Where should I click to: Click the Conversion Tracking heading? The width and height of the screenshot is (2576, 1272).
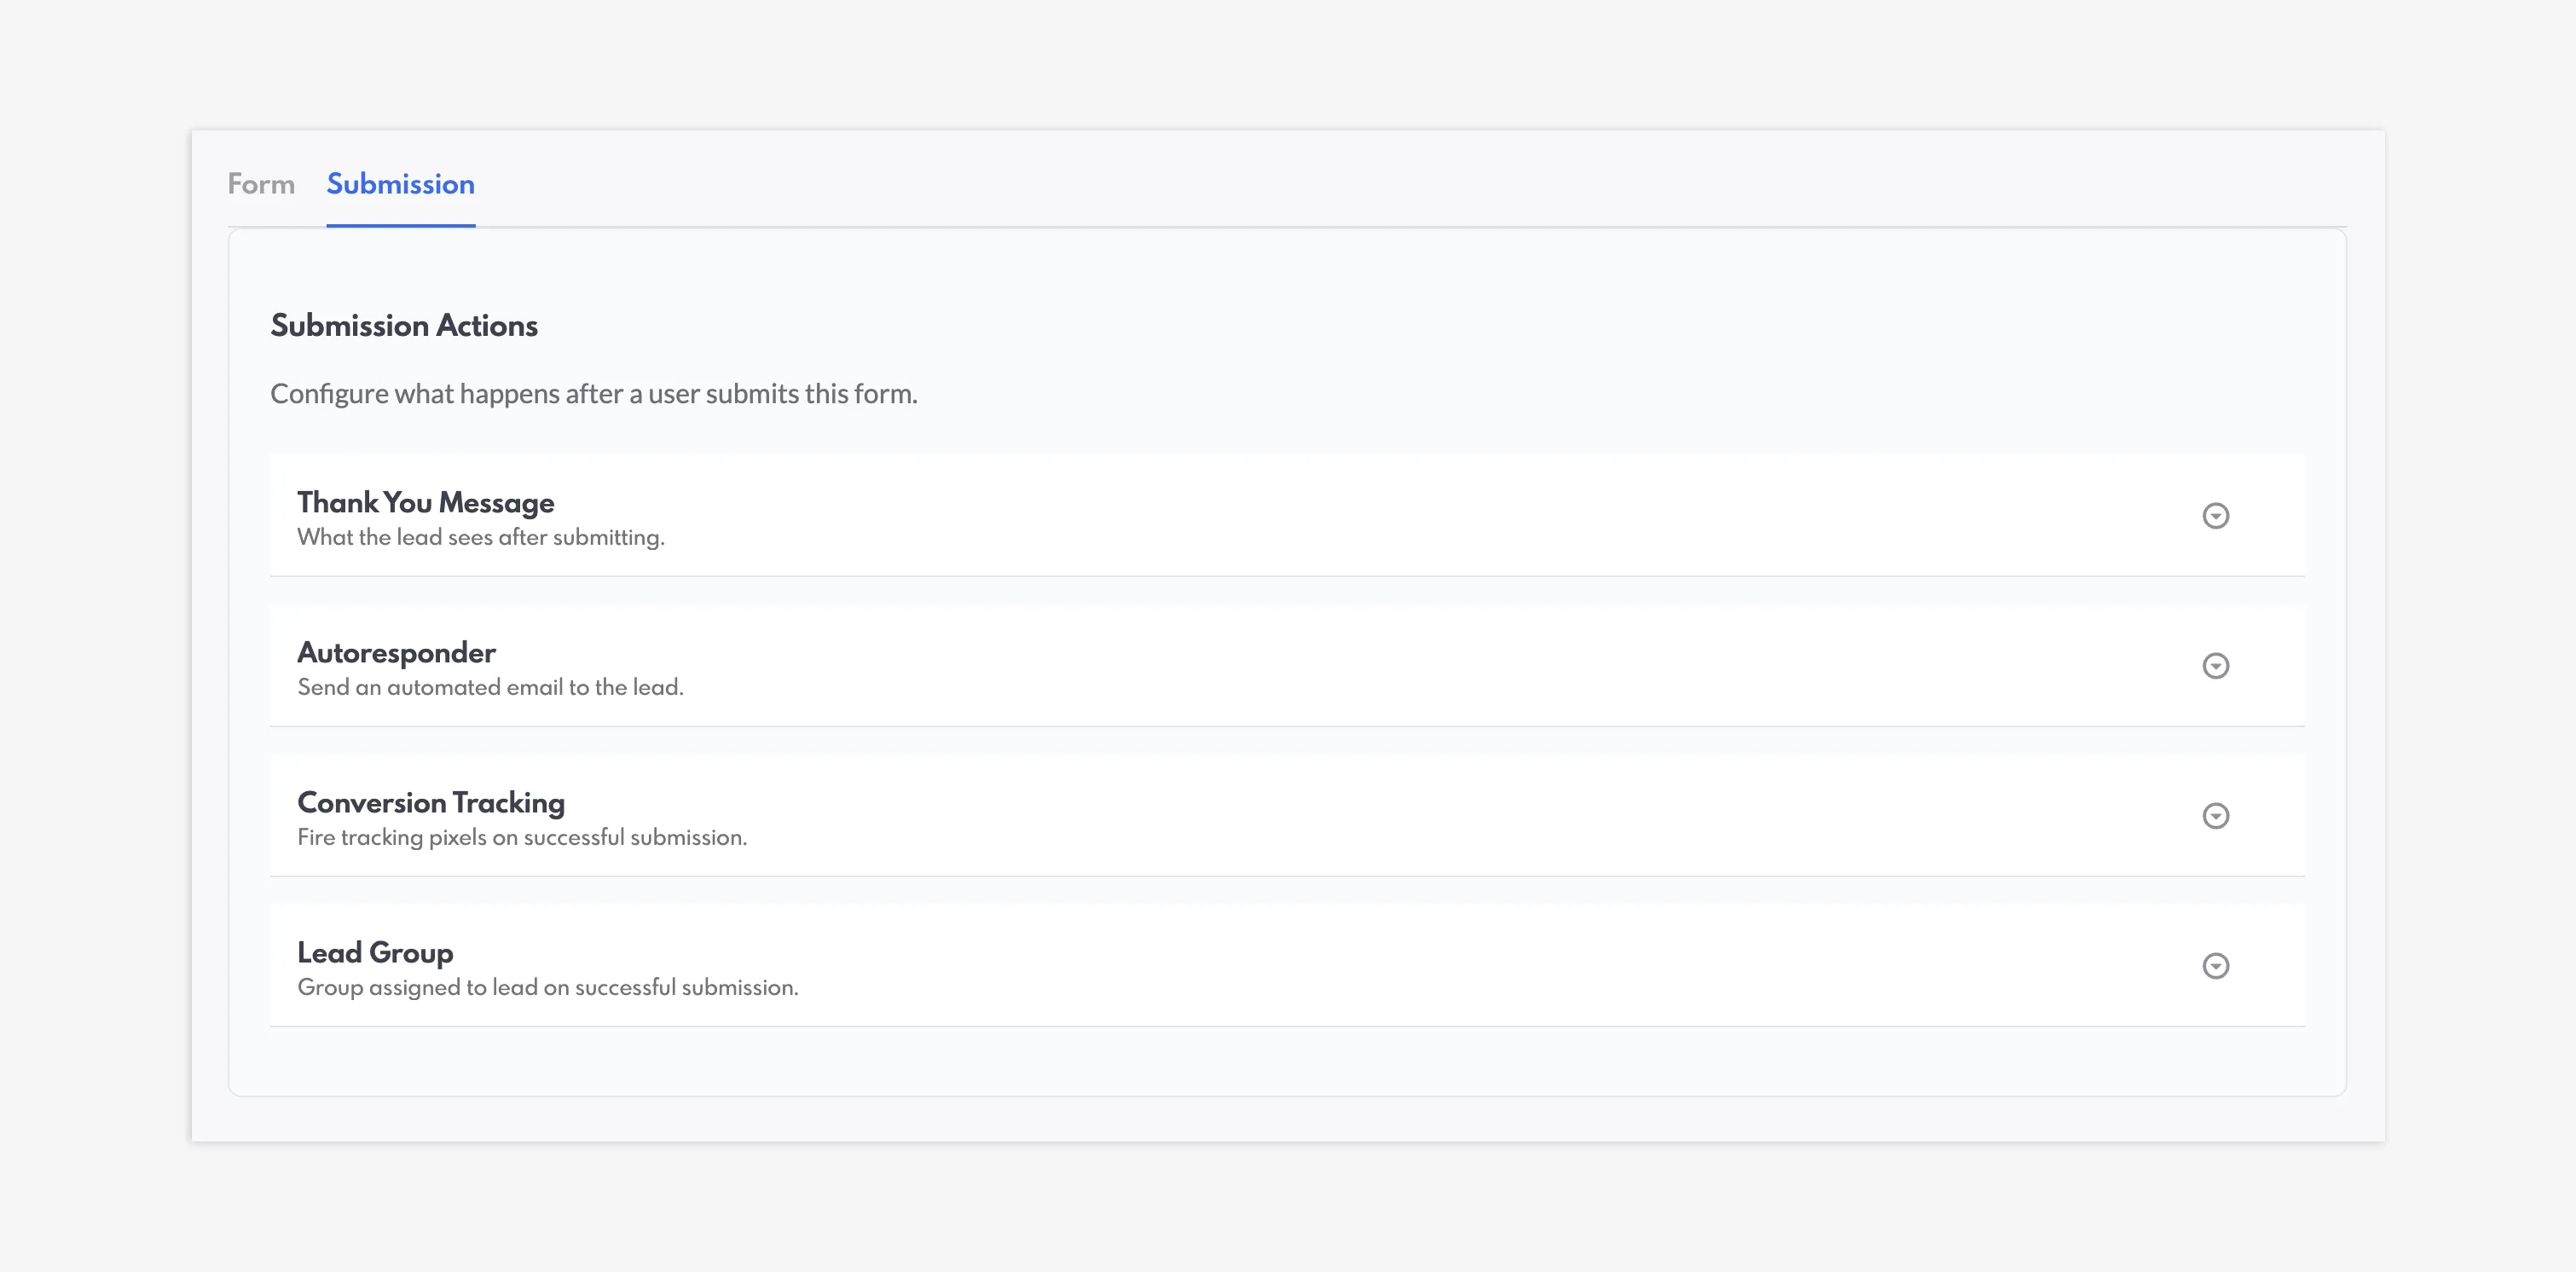point(431,802)
